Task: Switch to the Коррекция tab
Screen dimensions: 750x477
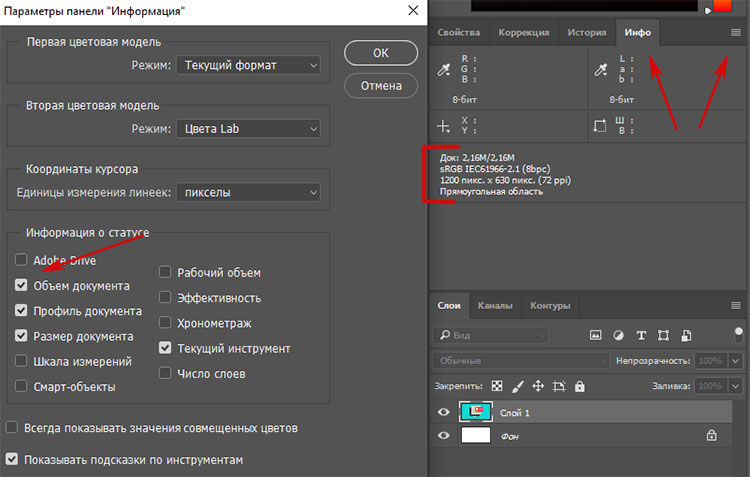Action: (x=524, y=33)
